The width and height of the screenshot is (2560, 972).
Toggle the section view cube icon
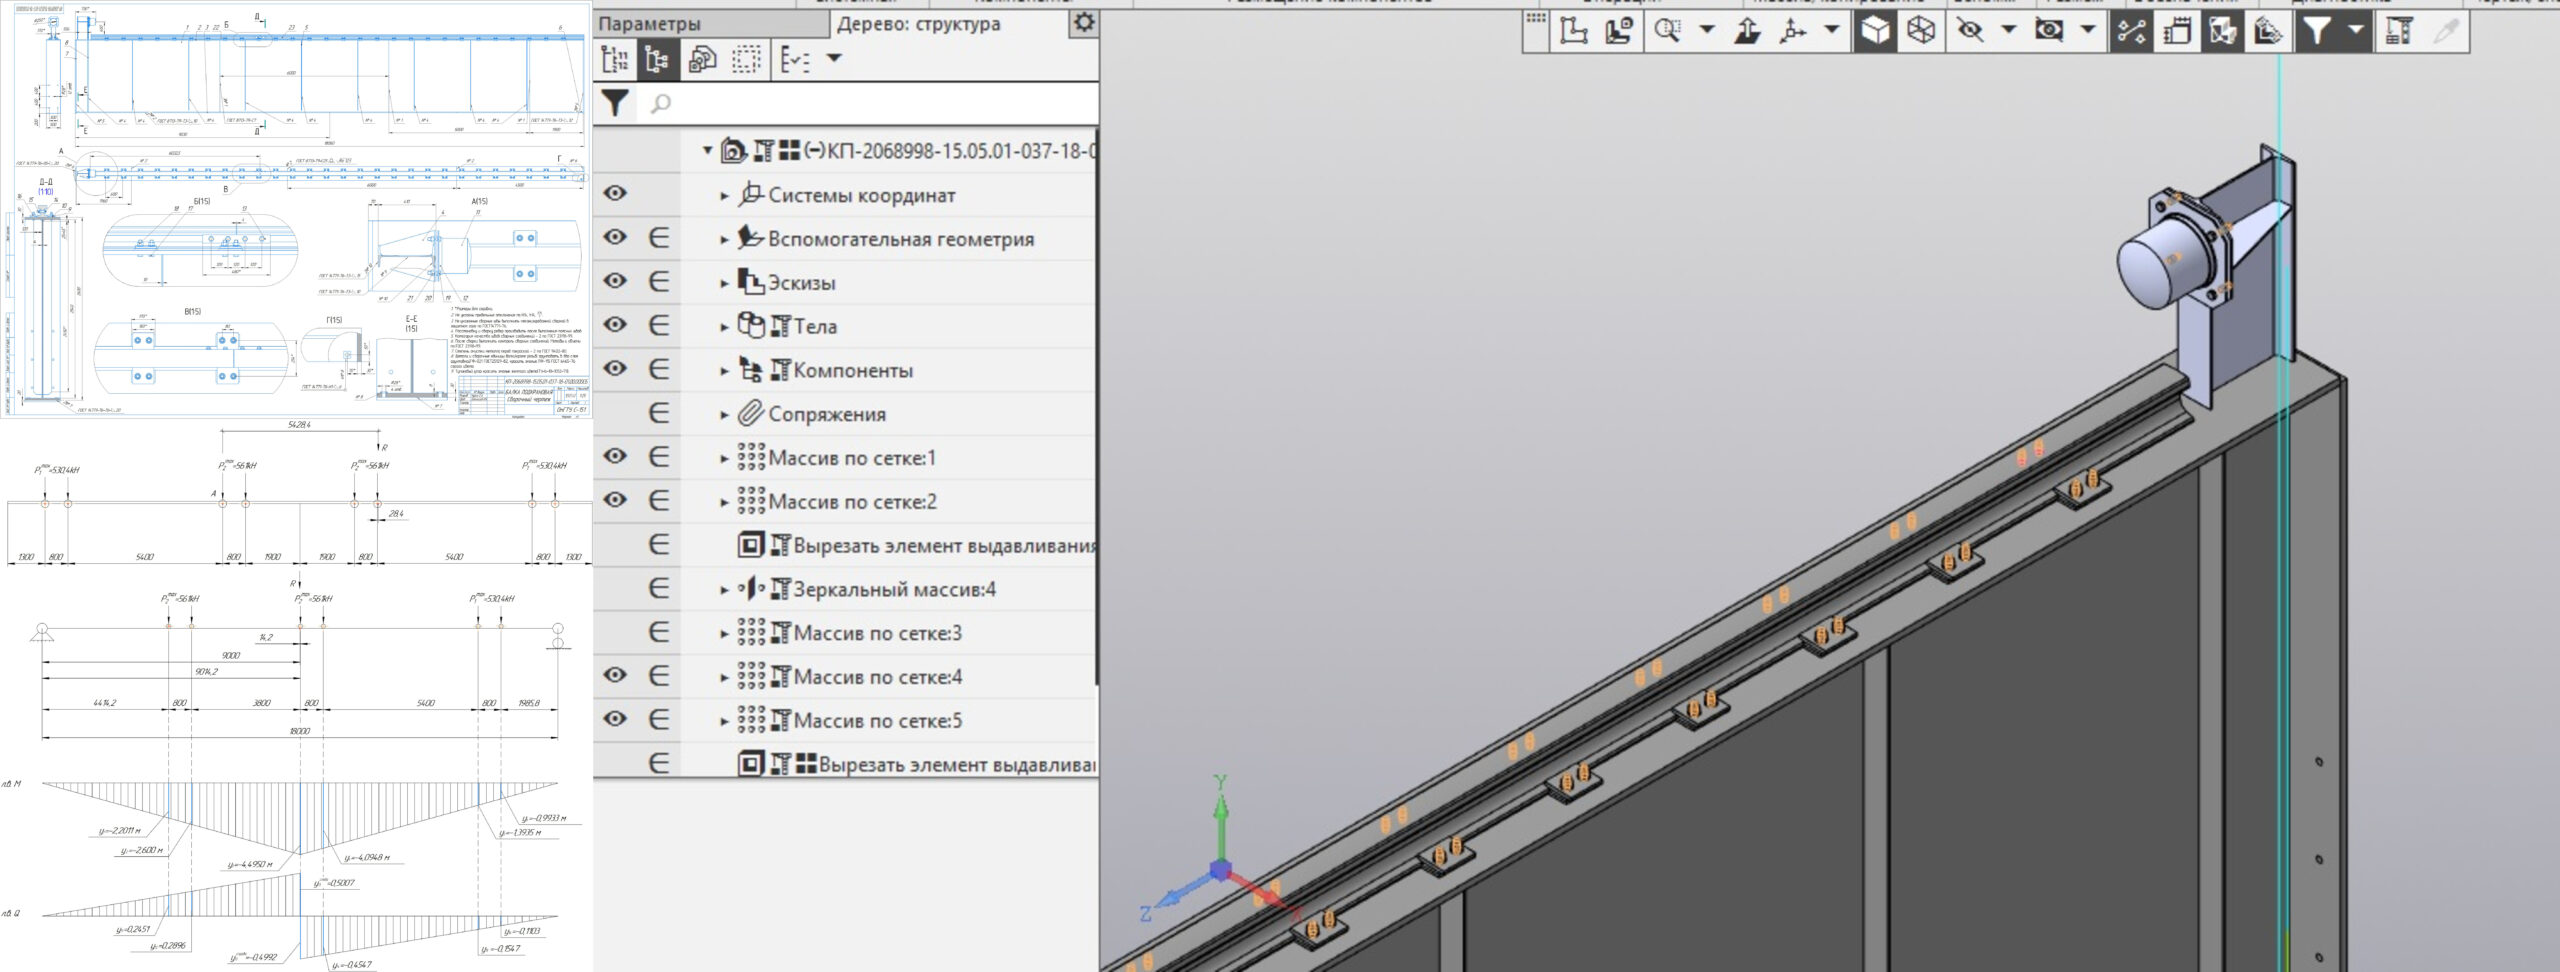pos(2222,31)
